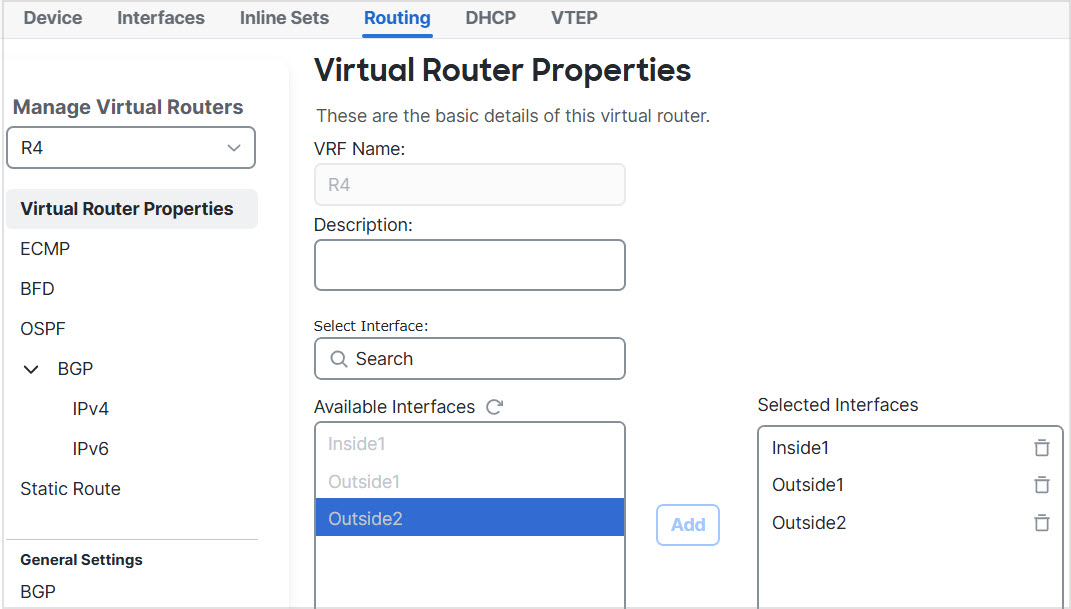
Task: Open BGP under General Settings
Action: [x=37, y=591]
